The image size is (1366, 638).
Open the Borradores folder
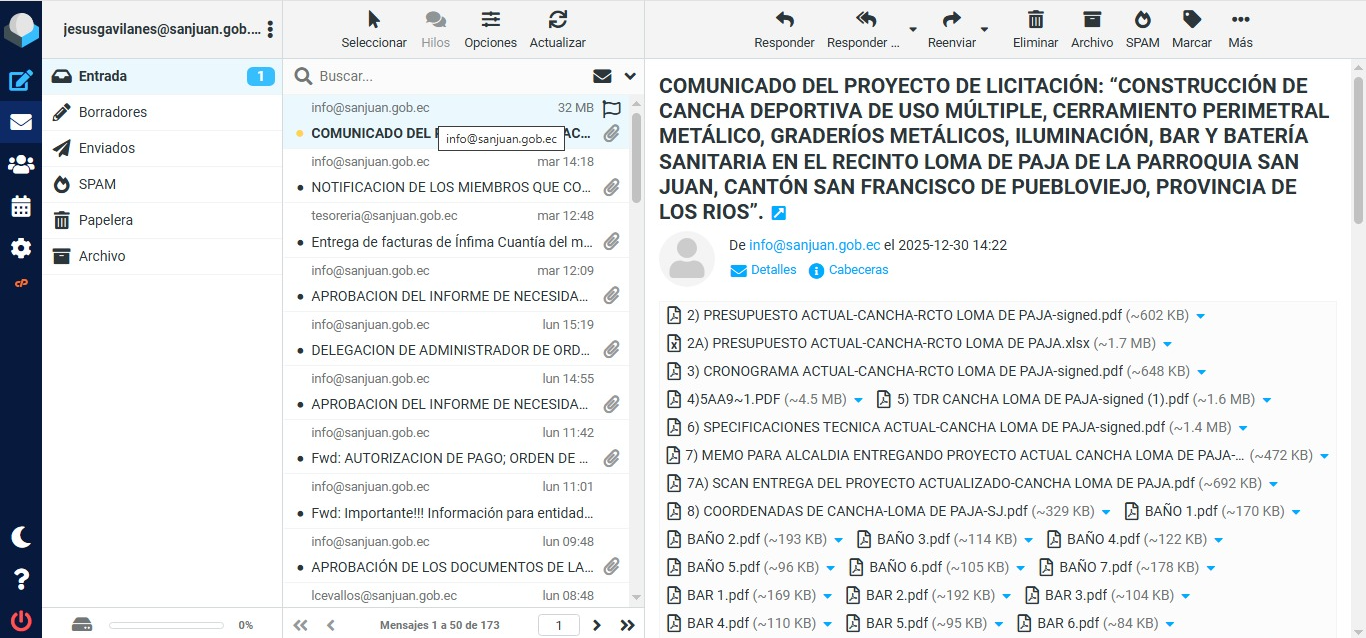(x=113, y=112)
